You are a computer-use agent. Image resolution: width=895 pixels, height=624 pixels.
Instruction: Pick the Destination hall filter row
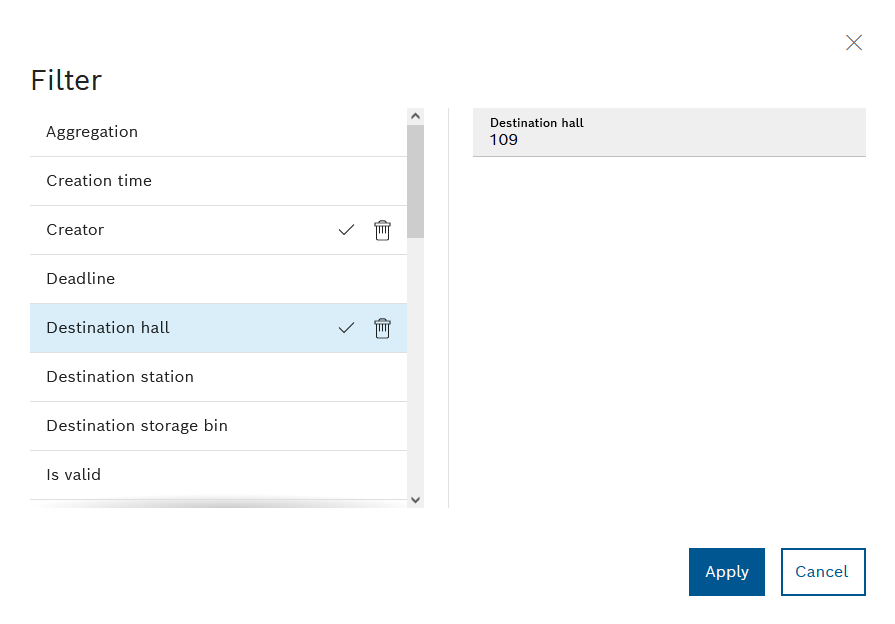[x=219, y=328]
